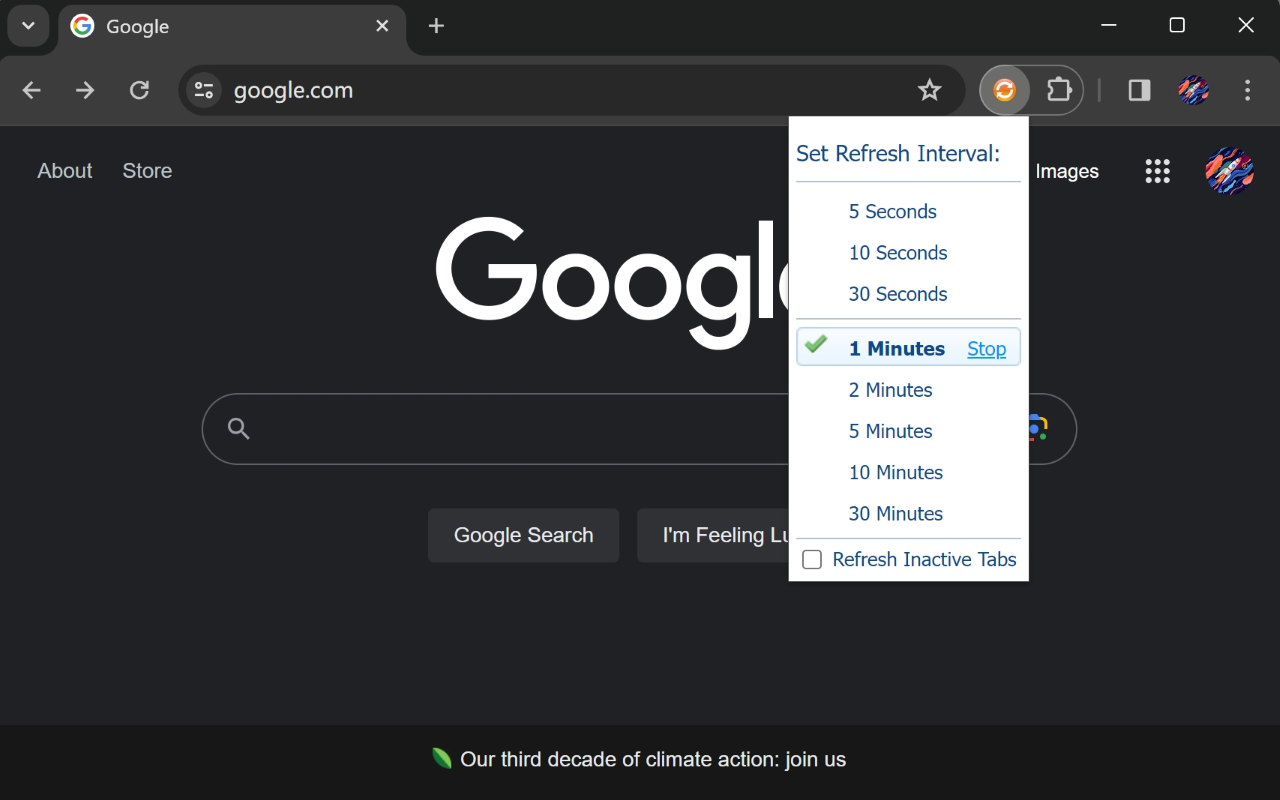View site information for google.com
The image size is (1280, 800).
click(204, 90)
